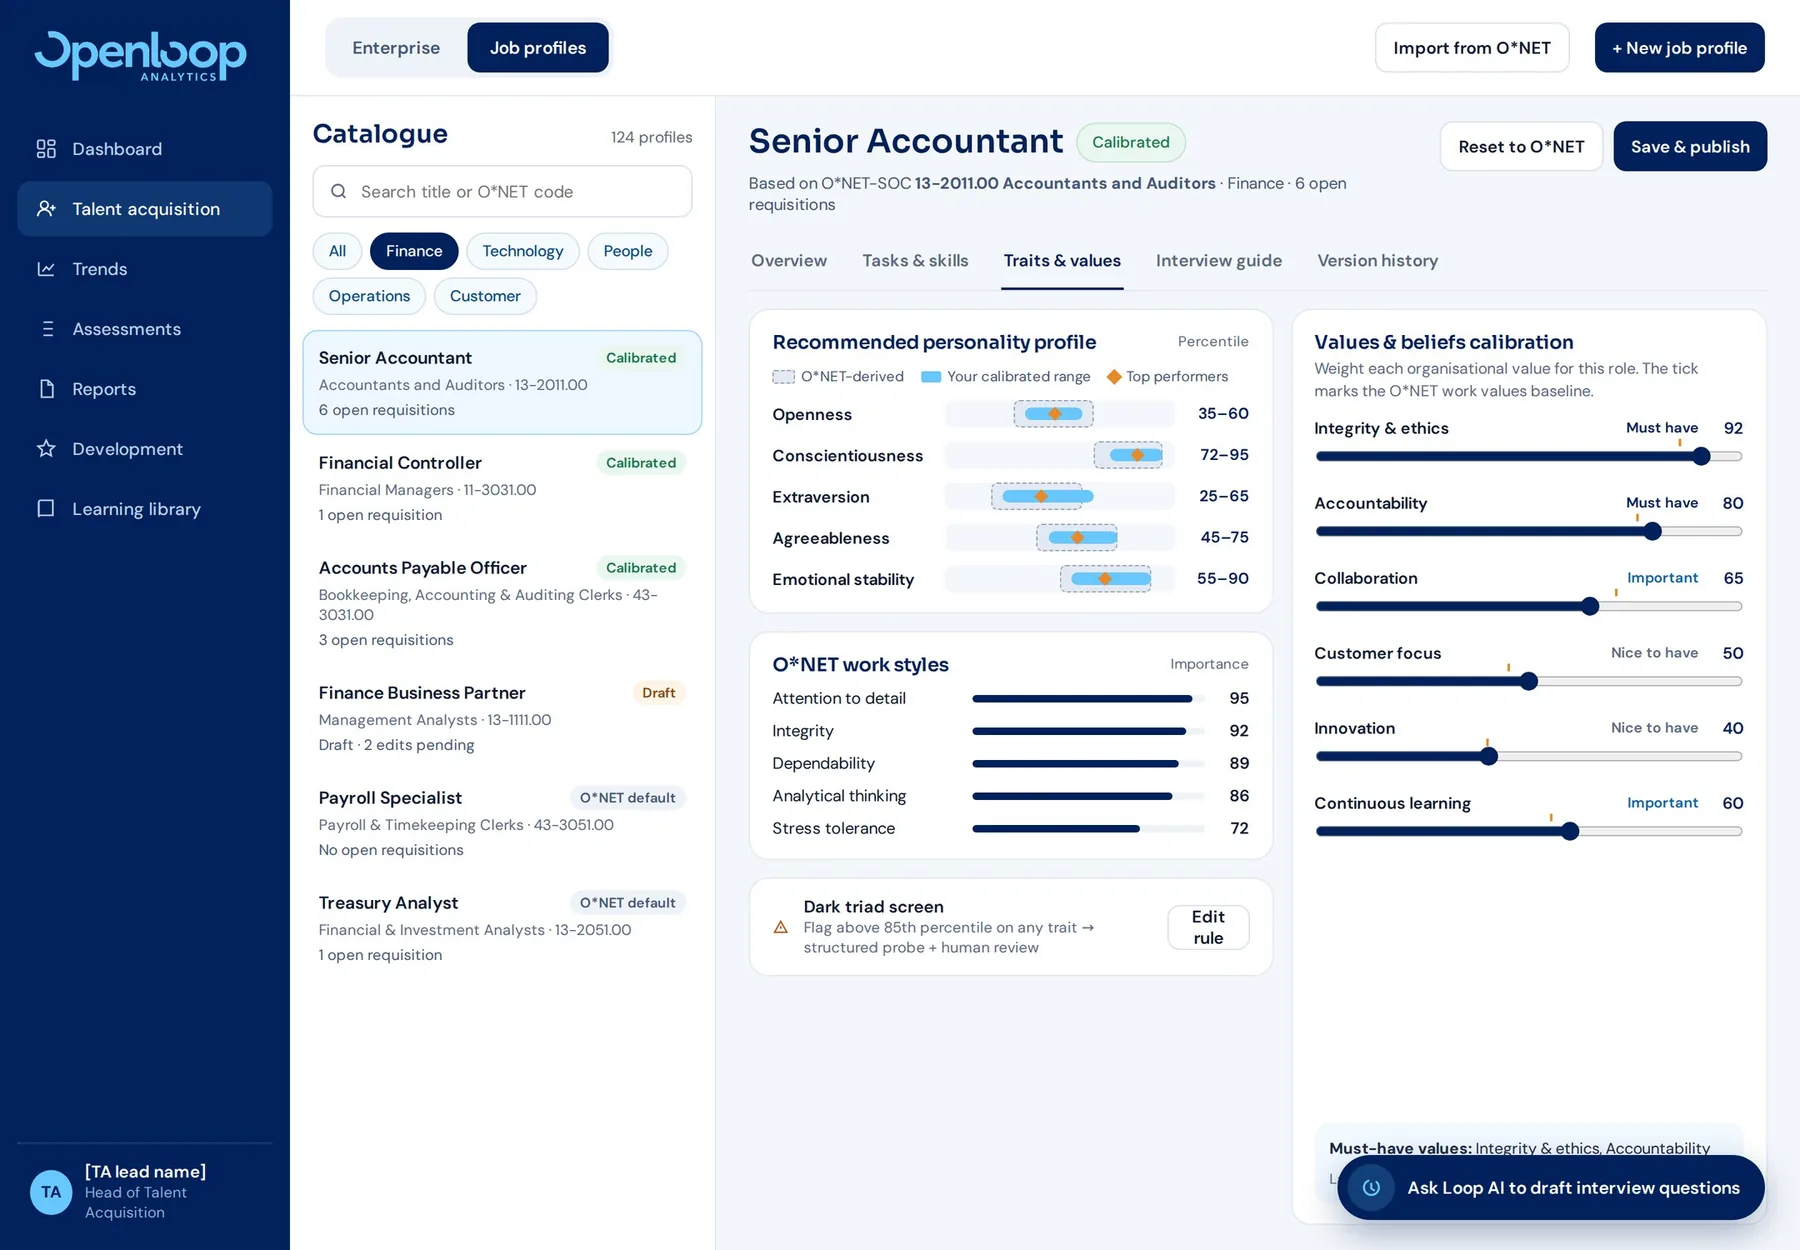1800x1250 pixels.
Task: Click the Integrity & ethics slider handle
Action: click(1701, 456)
